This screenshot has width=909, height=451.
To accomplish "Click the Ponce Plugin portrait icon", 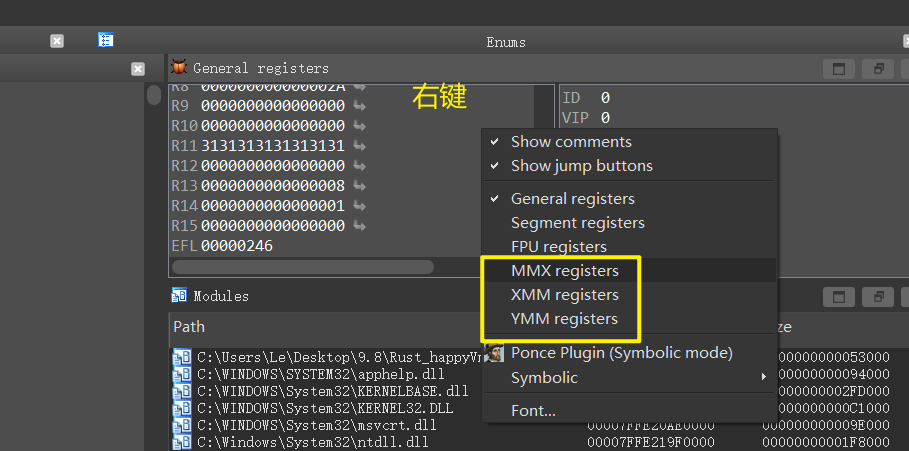I will 494,352.
